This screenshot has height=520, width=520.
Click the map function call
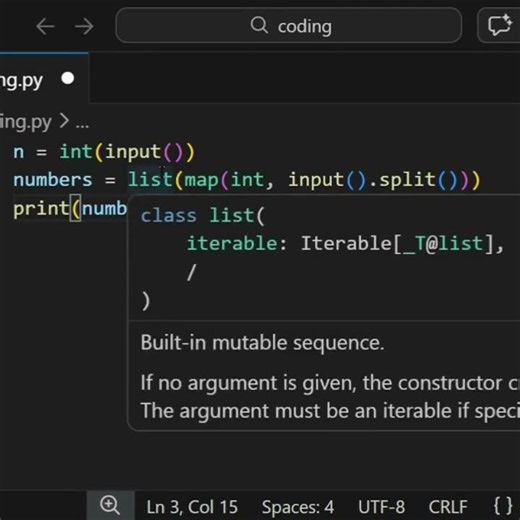click(201, 180)
